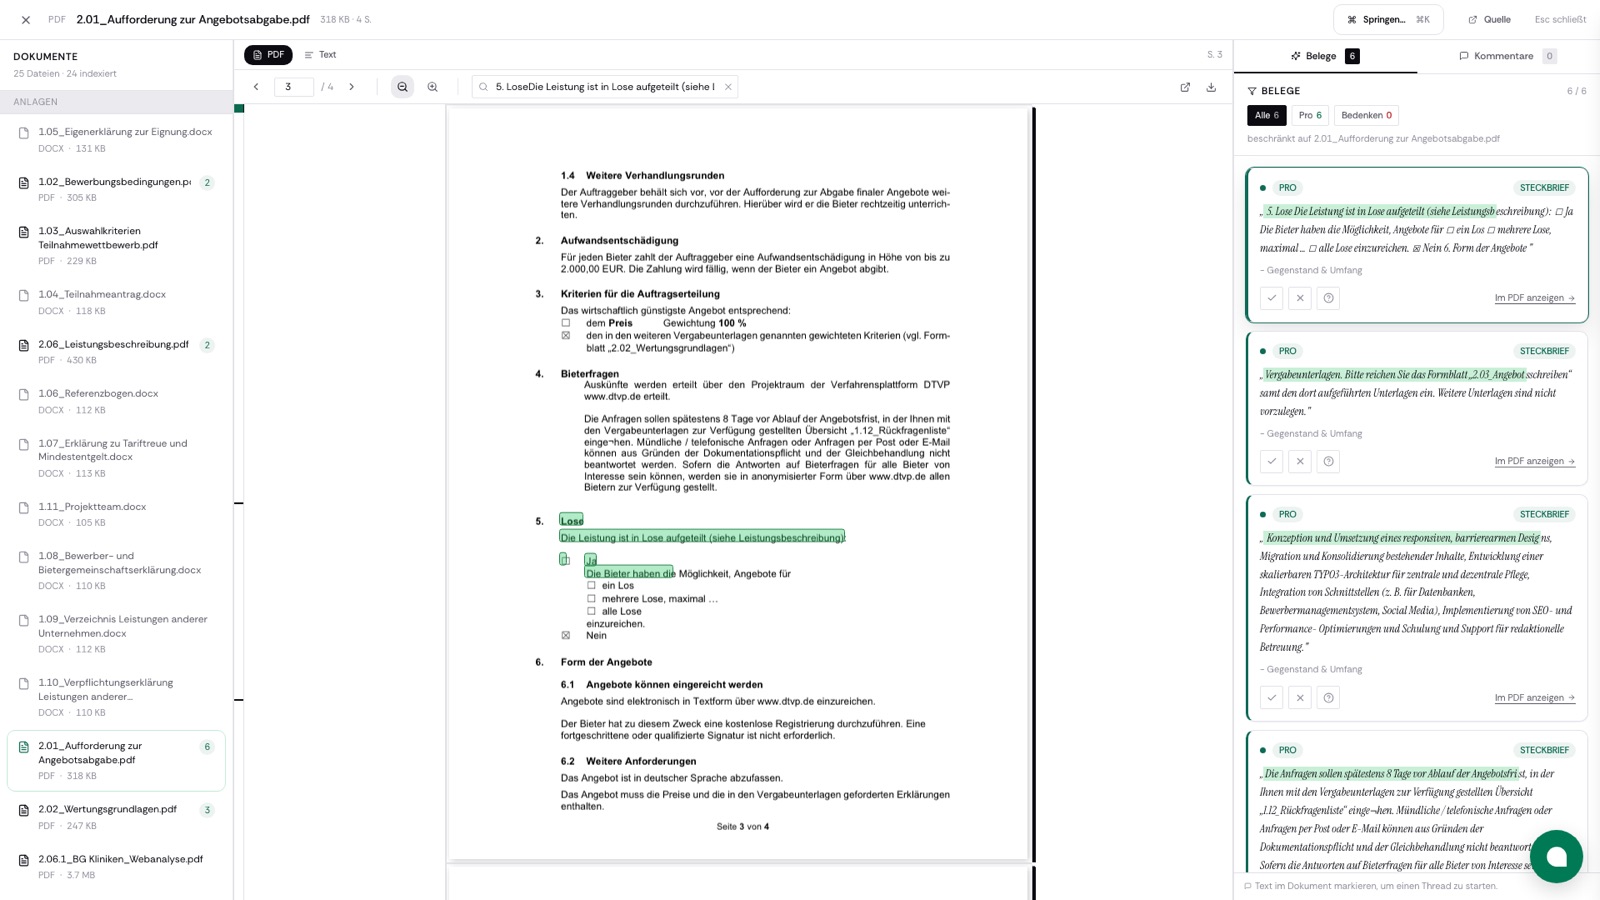Show first Beleg Im PDF anzeigen
The image size is (1600, 900).
(x=1535, y=298)
